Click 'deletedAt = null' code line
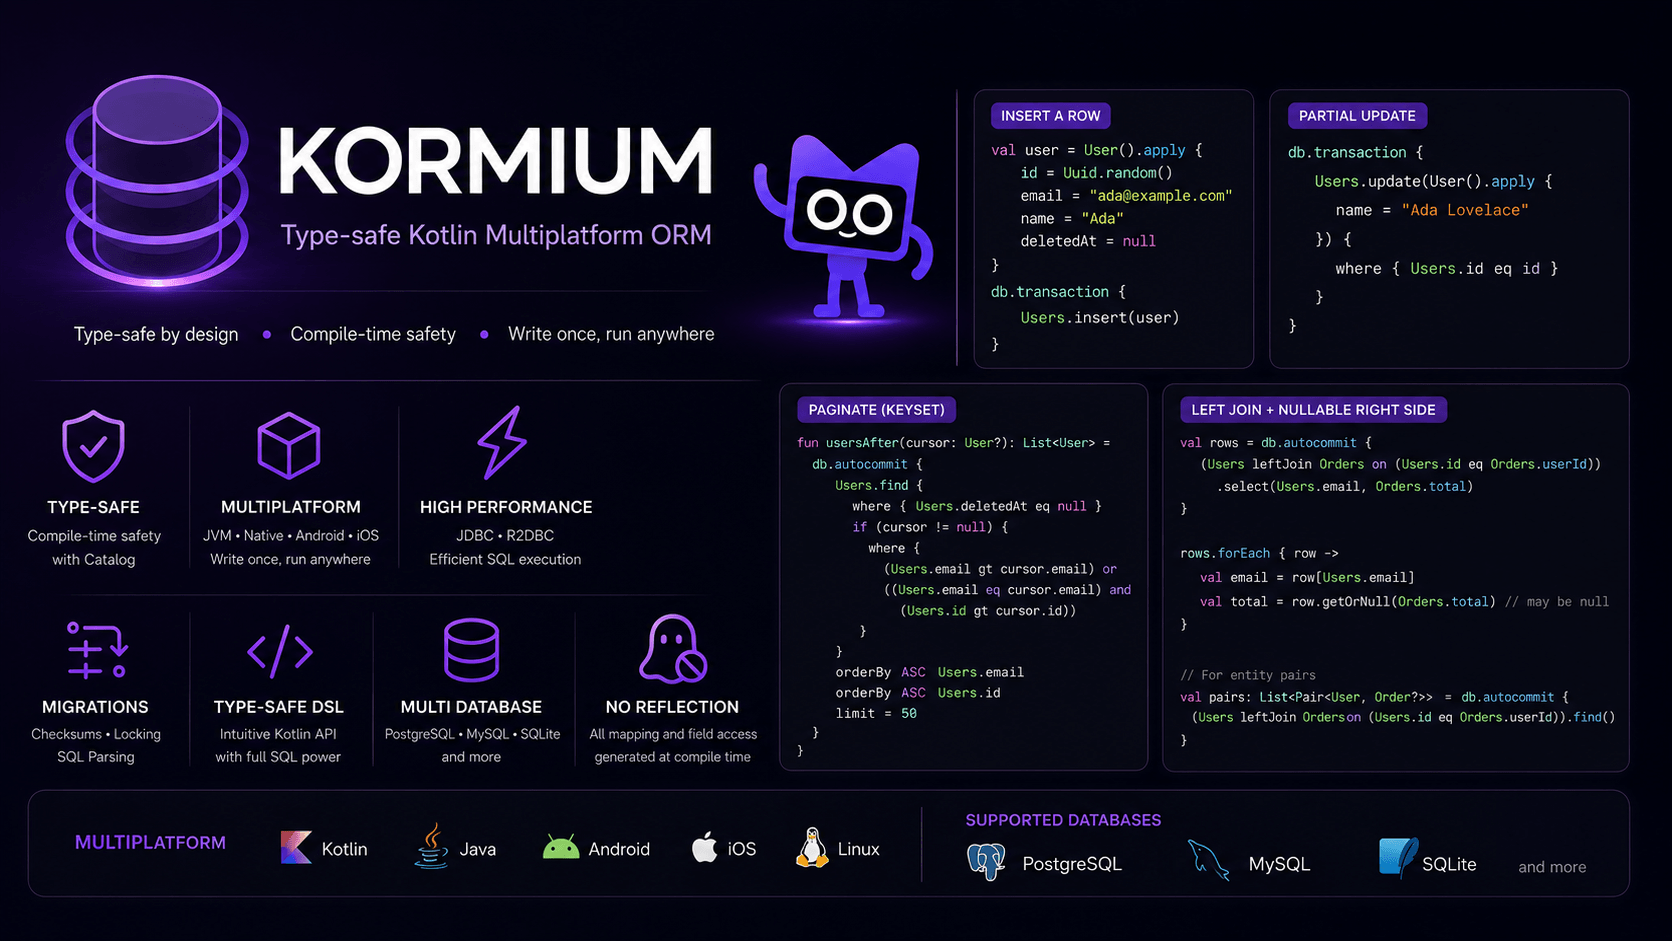Image resolution: width=1672 pixels, height=941 pixels. click(x=1088, y=241)
